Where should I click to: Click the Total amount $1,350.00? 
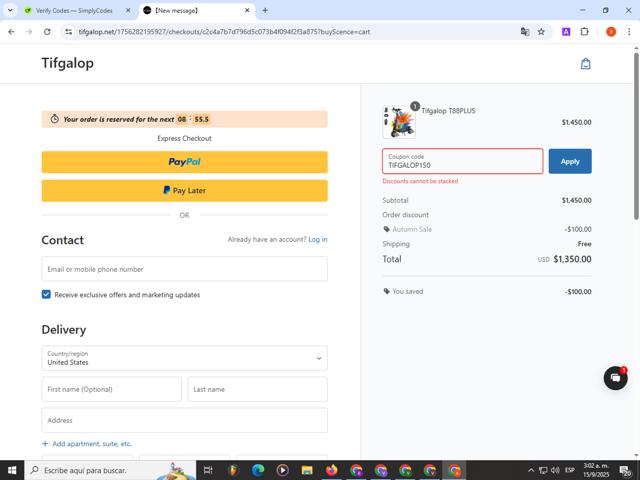click(572, 259)
